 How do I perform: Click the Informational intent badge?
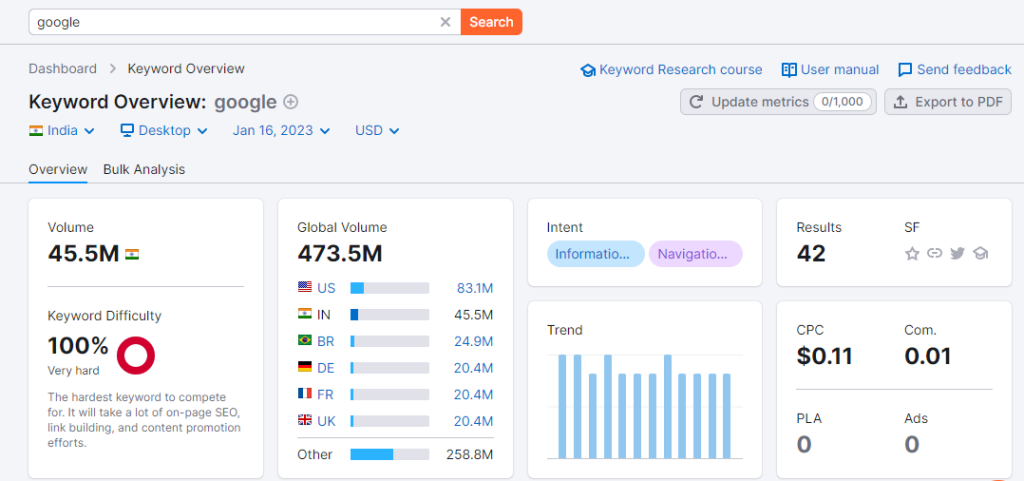click(x=596, y=254)
